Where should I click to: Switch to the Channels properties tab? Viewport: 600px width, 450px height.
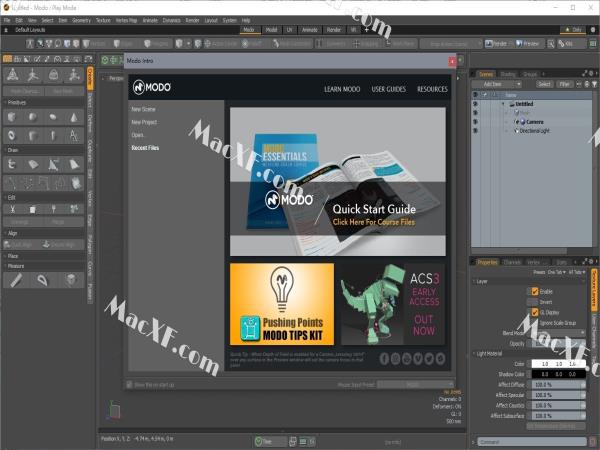[x=512, y=262]
